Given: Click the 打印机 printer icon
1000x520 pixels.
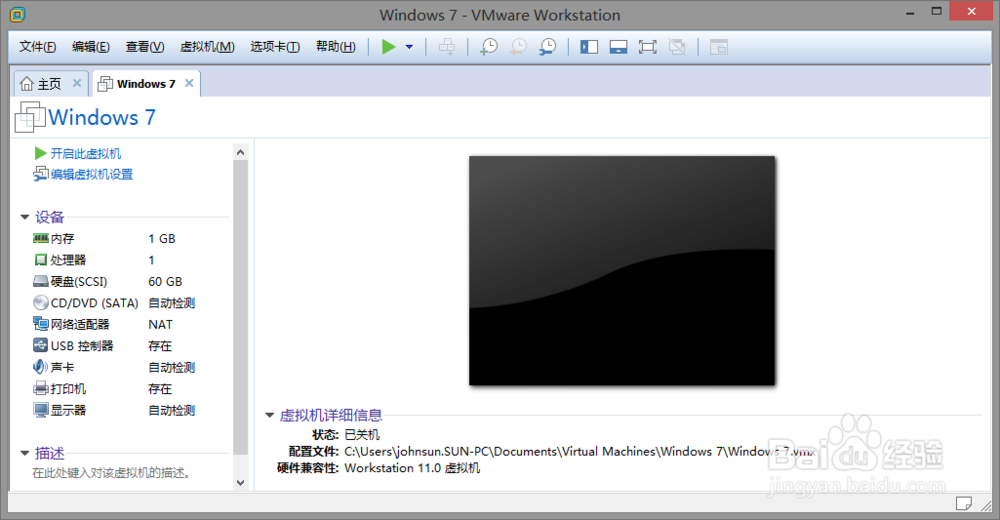Looking at the screenshot, I should (x=41, y=388).
